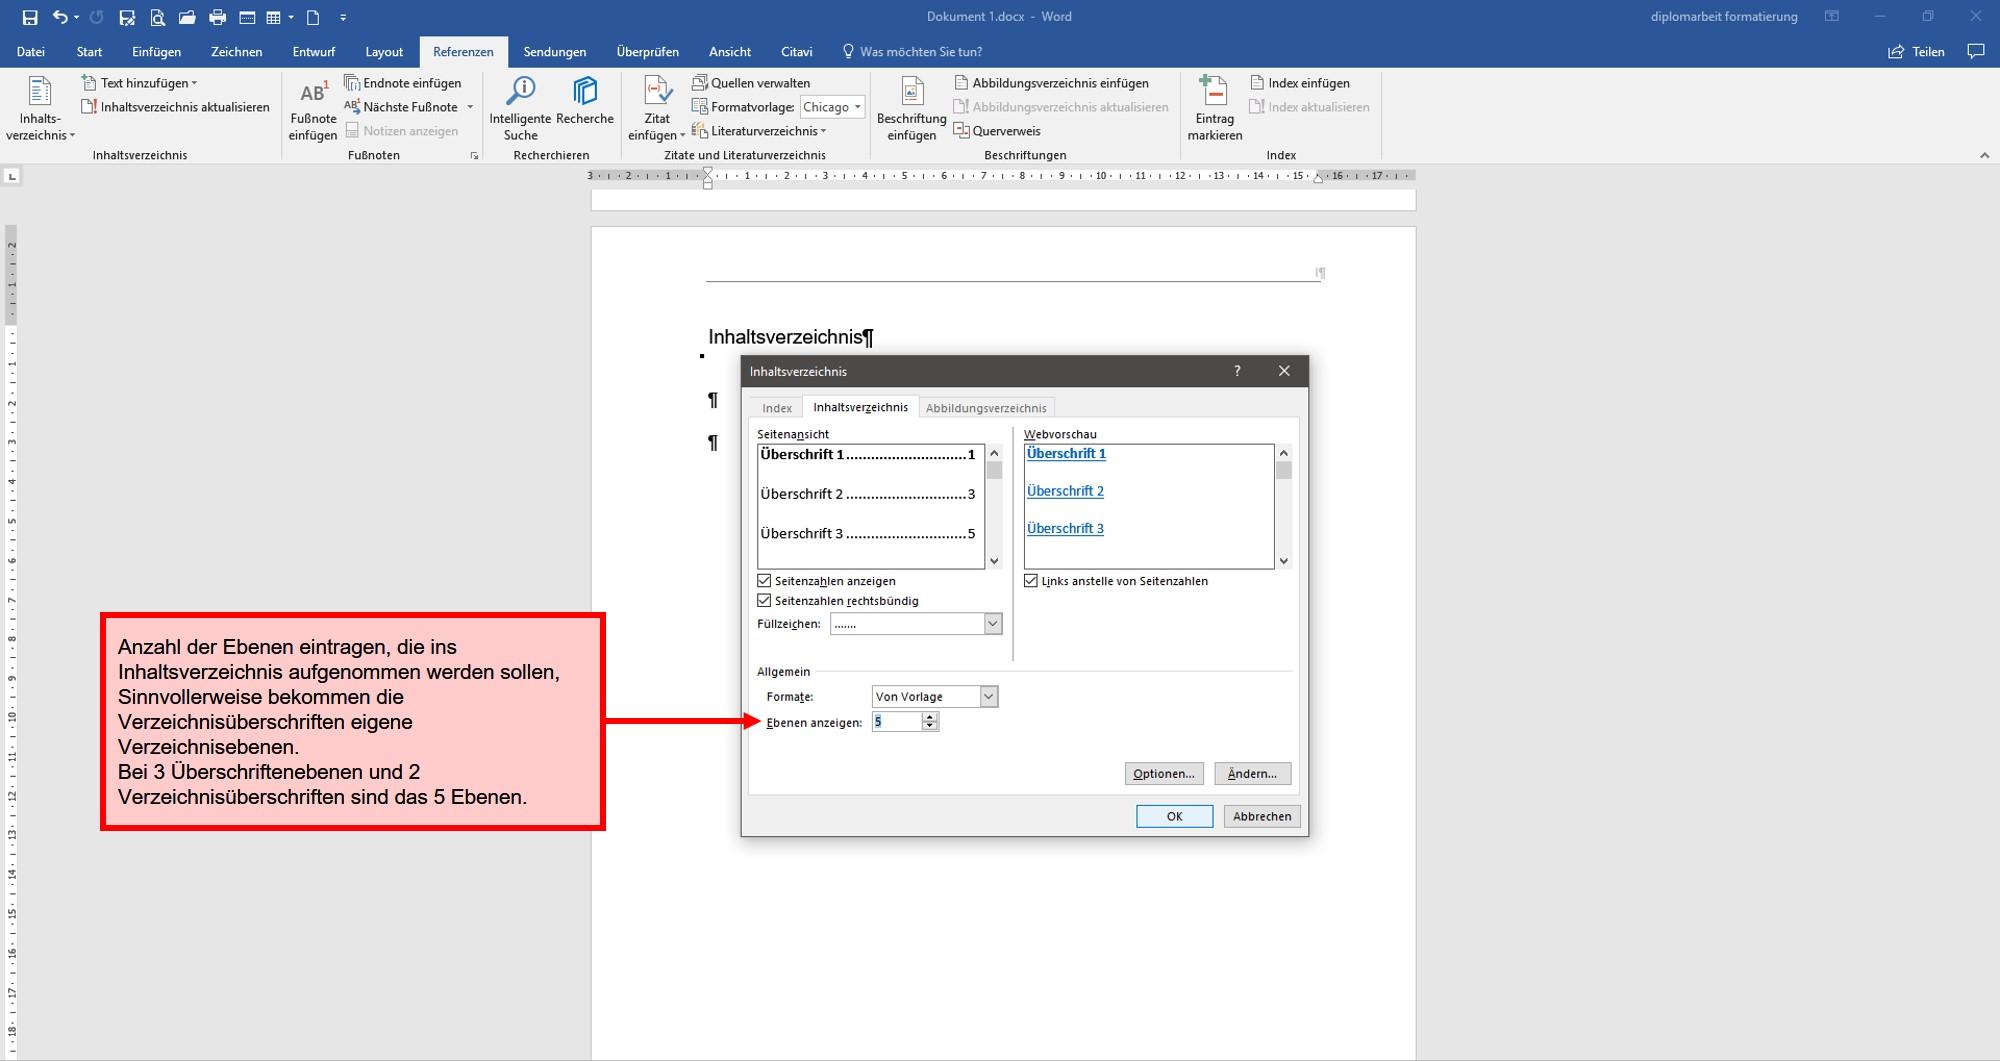
Task: Click the OK button
Action: [x=1175, y=816]
